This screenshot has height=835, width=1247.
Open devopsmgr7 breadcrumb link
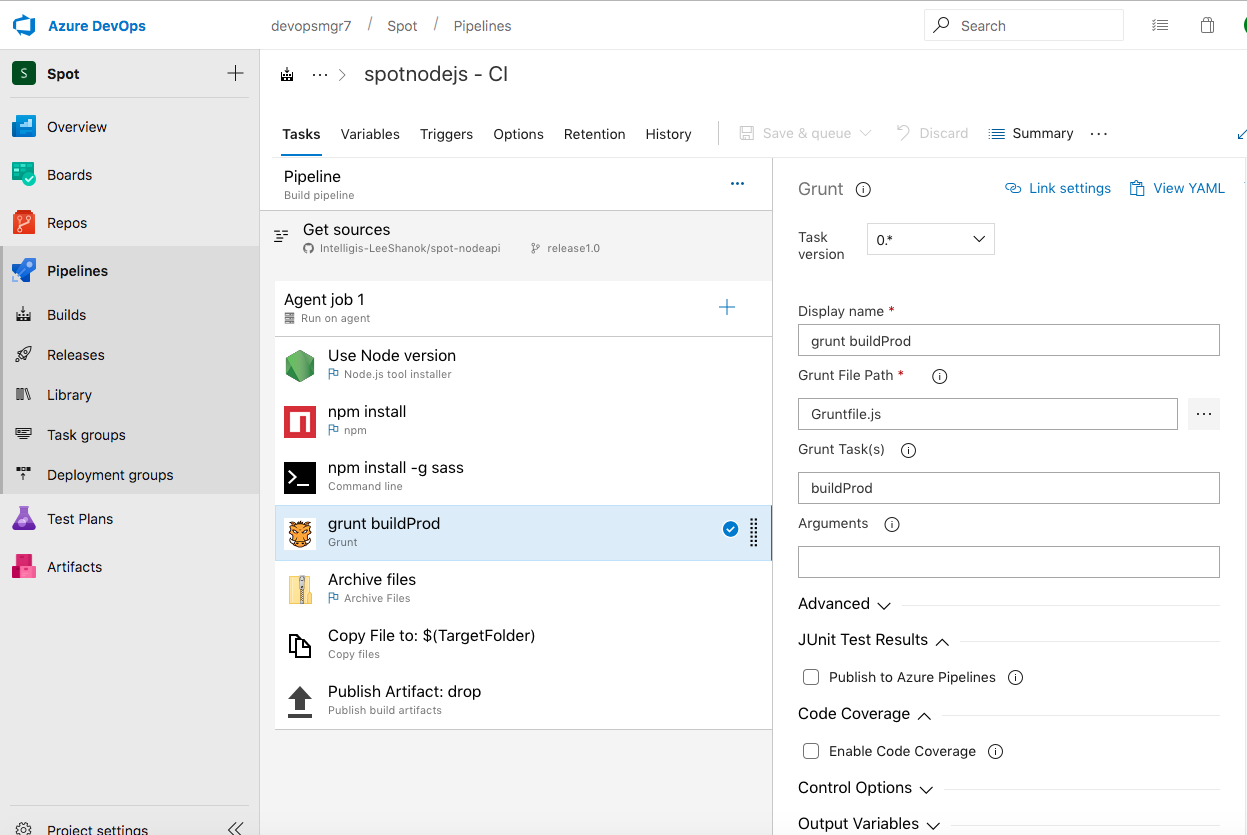pyautogui.click(x=311, y=26)
